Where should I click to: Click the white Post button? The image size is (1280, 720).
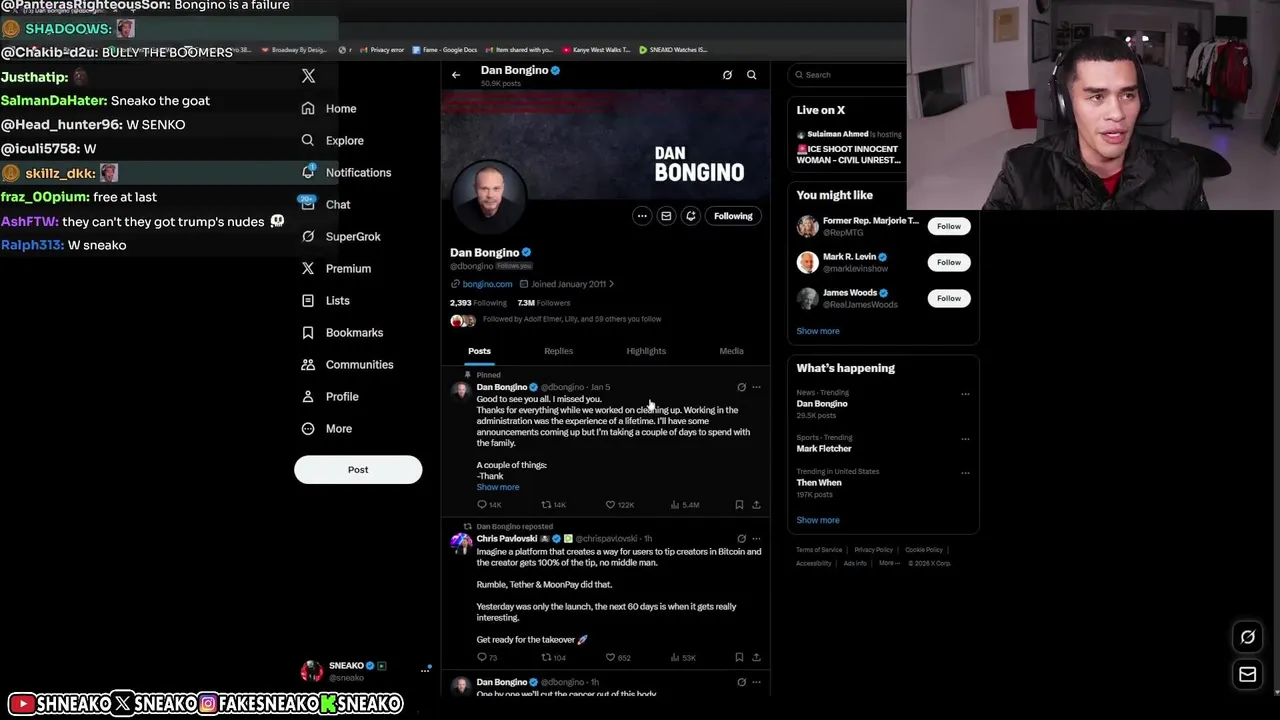[358, 469]
